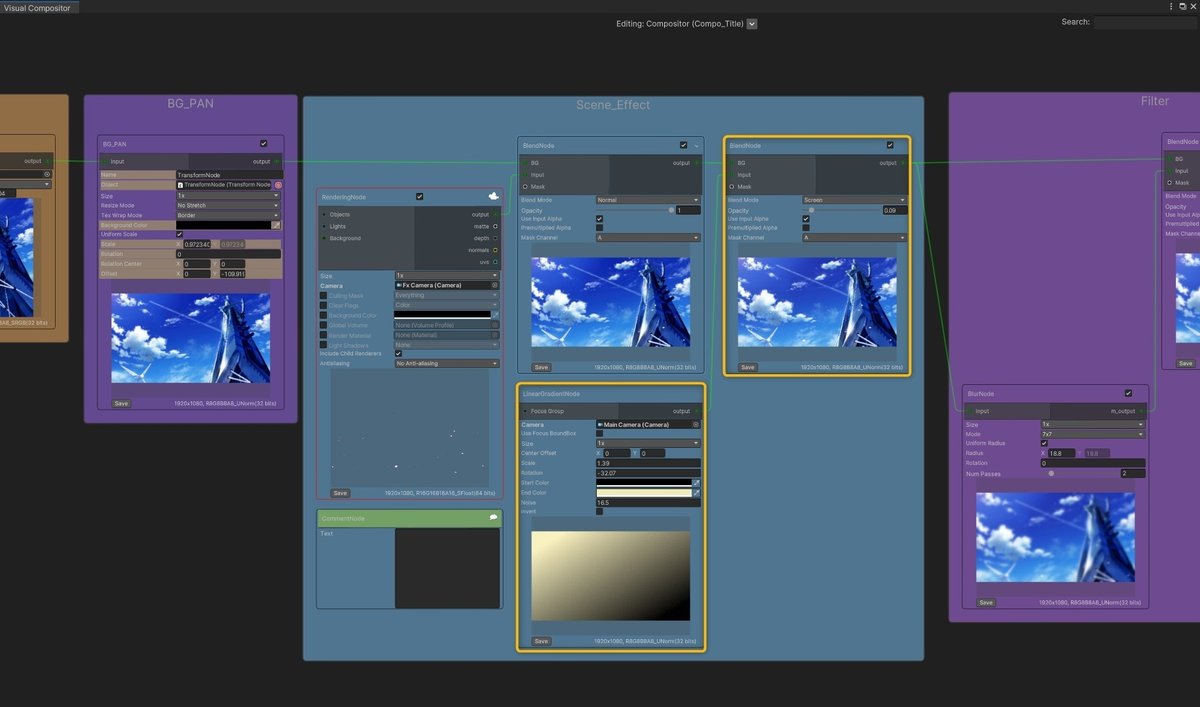Open the End Color swatch

(x=643, y=493)
